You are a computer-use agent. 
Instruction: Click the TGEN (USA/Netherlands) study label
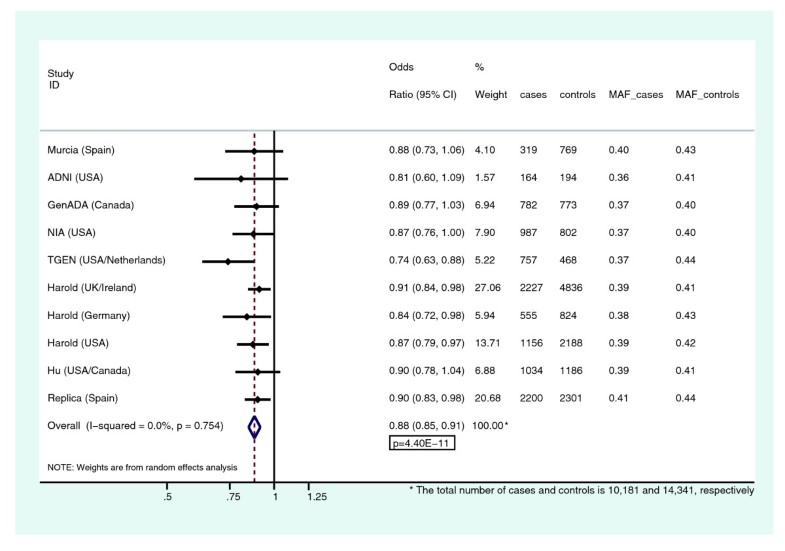pyautogui.click(x=106, y=260)
